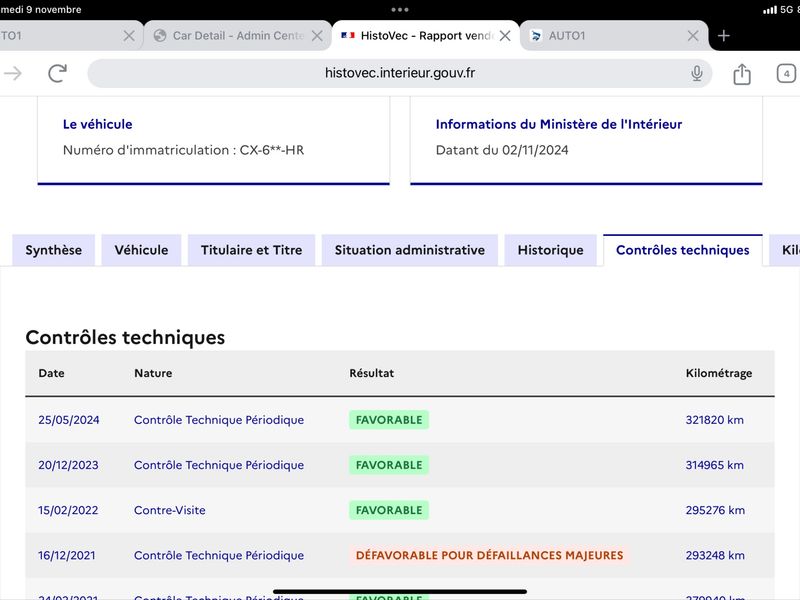The width and height of the screenshot is (800, 600).
Task: Select the date 15/02/2022
Action: (x=68, y=510)
